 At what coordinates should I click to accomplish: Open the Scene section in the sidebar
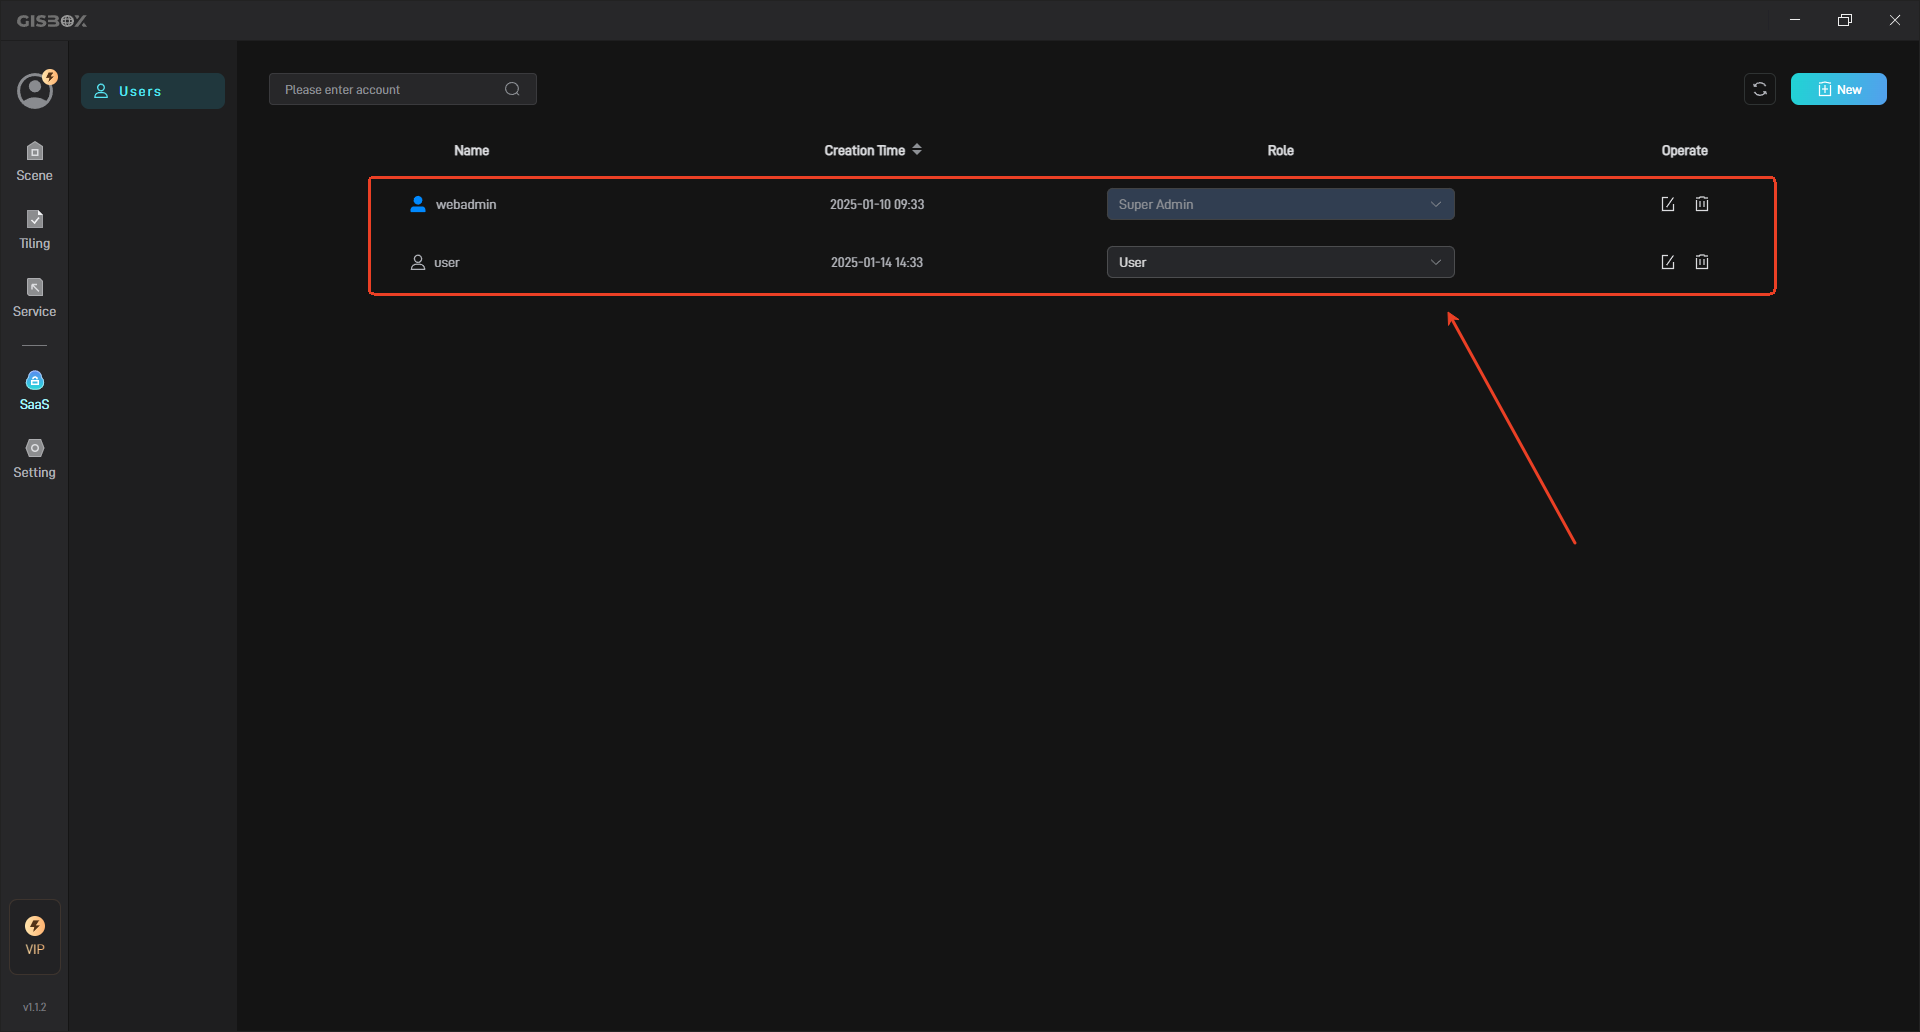coord(34,162)
